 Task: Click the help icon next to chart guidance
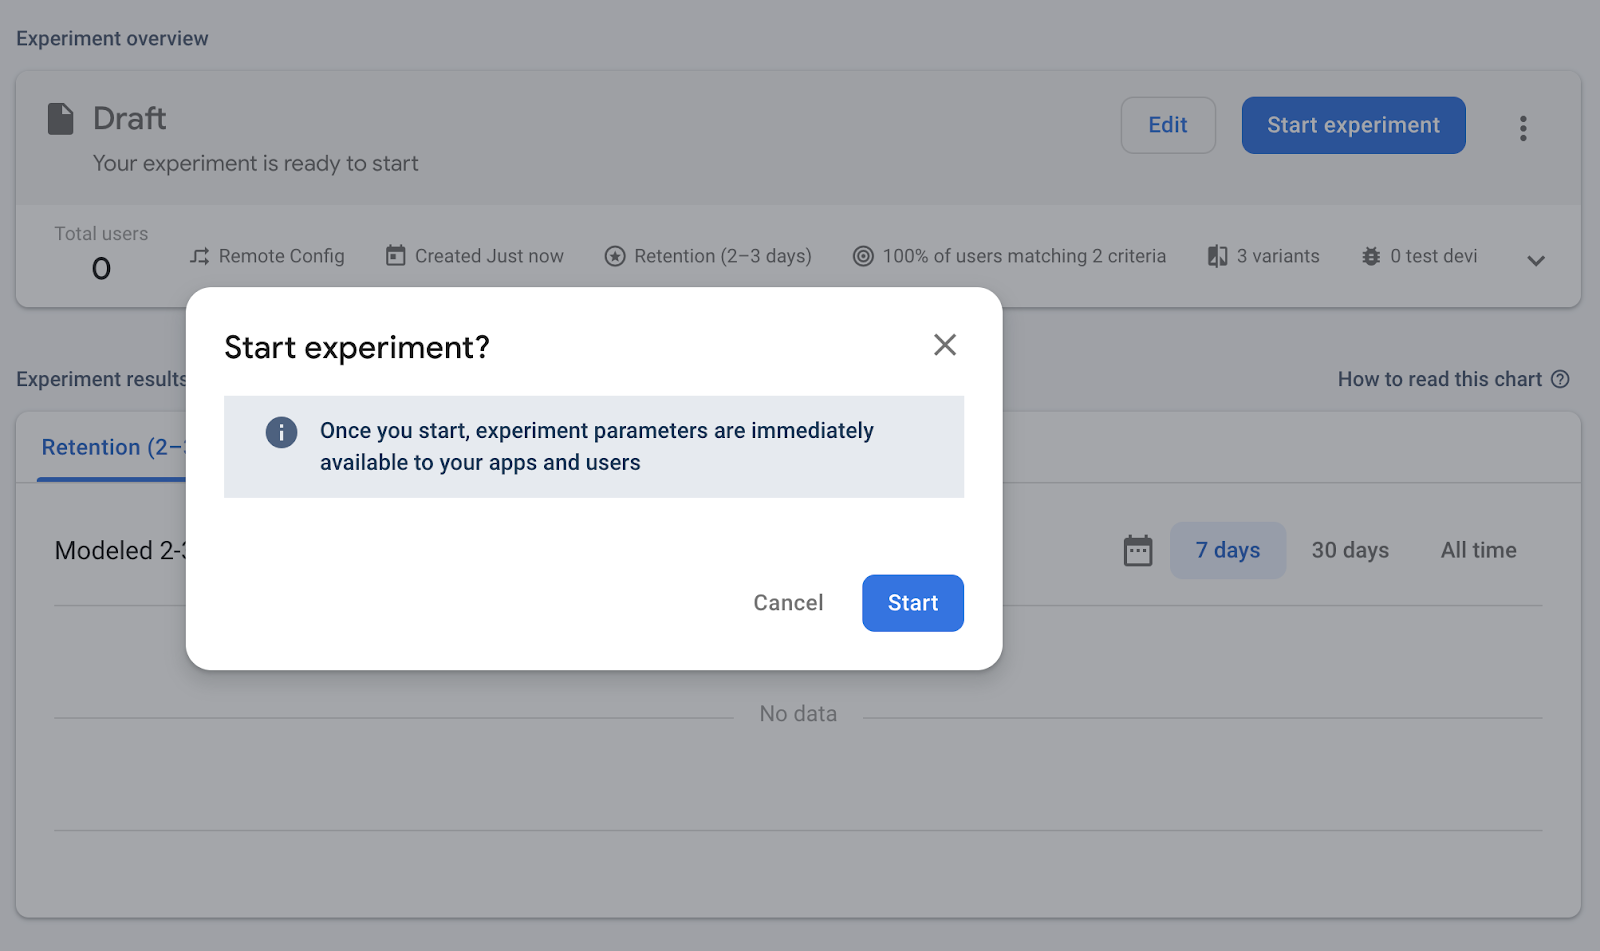click(x=1562, y=379)
